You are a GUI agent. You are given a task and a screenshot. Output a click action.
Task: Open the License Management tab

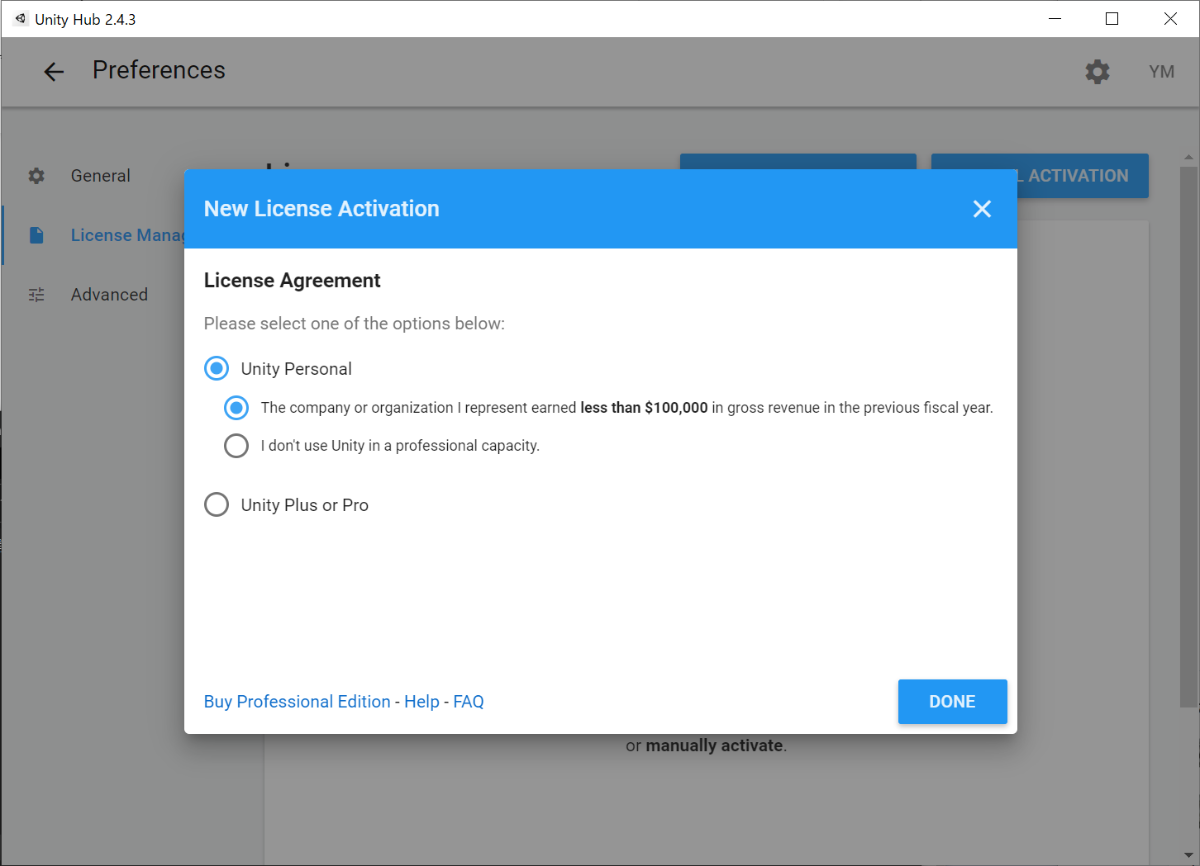point(127,235)
